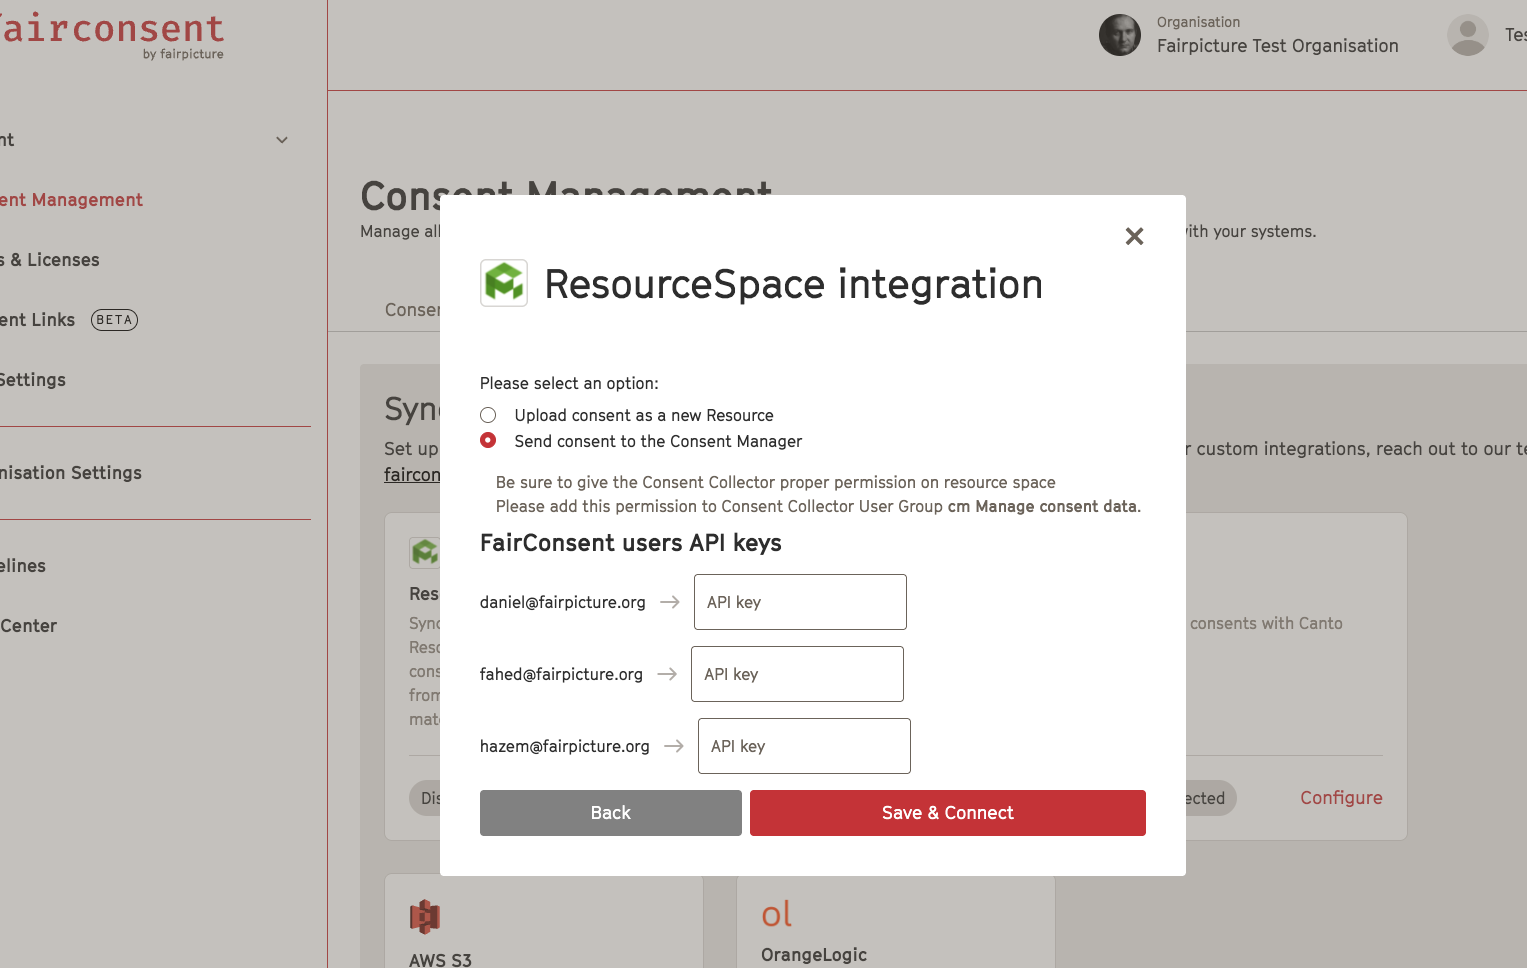Open Help Center sidebar item
Image resolution: width=1527 pixels, height=968 pixels.
click(28, 626)
